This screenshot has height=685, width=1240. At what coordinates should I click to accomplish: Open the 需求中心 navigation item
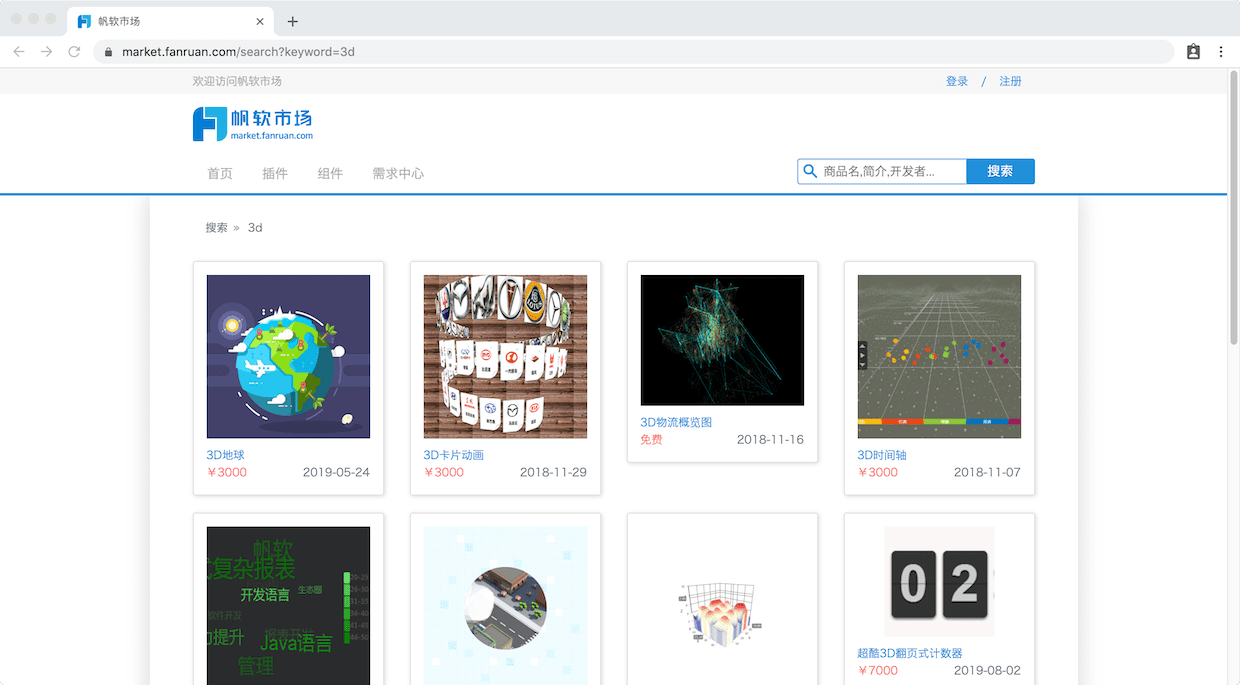pos(398,174)
